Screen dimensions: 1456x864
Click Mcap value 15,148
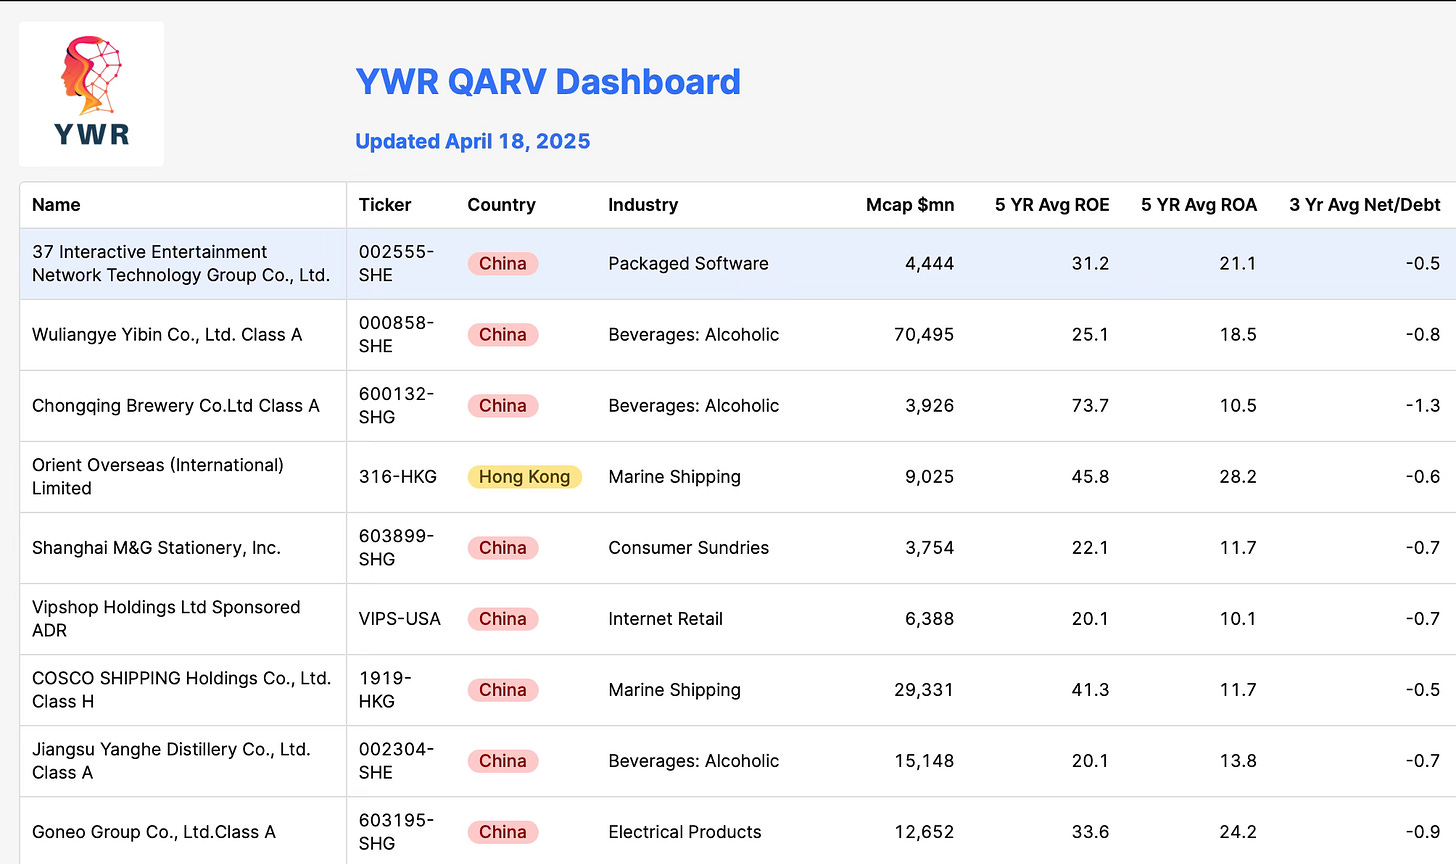(924, 761)
